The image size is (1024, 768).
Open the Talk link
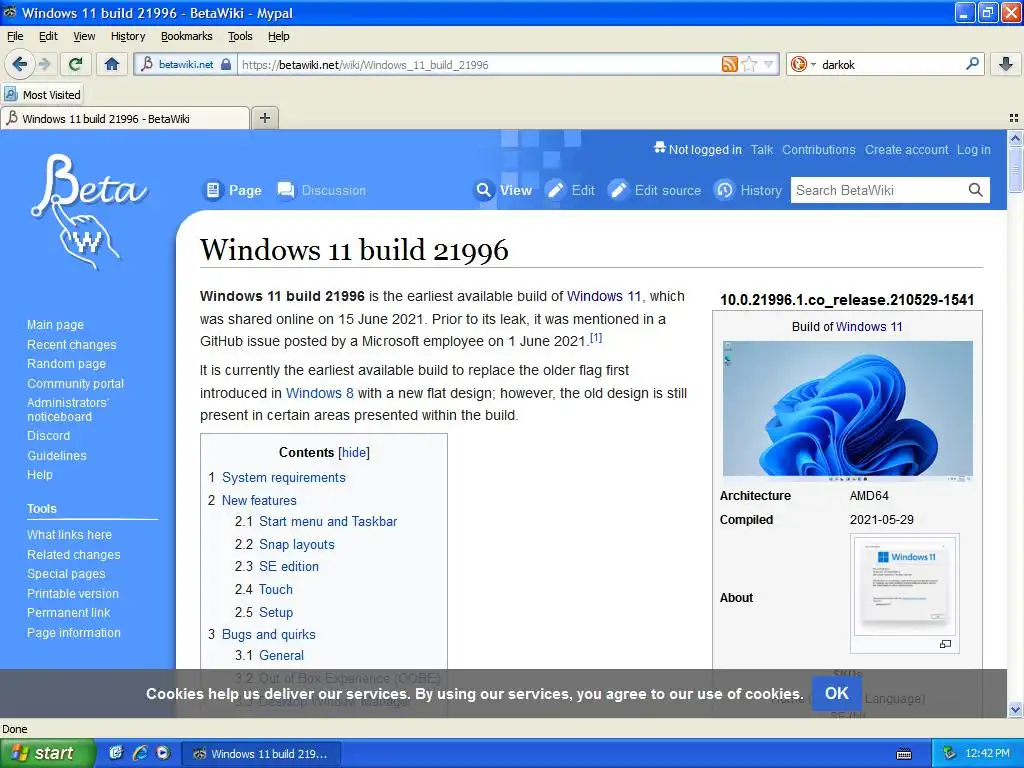pyautogui.click(x=761, y=150)
